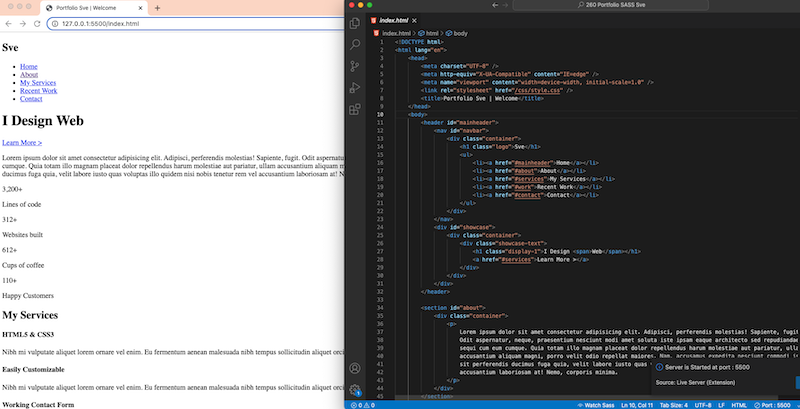
Task: Click the header id="mainheader" code line
Action: [460, 122]
